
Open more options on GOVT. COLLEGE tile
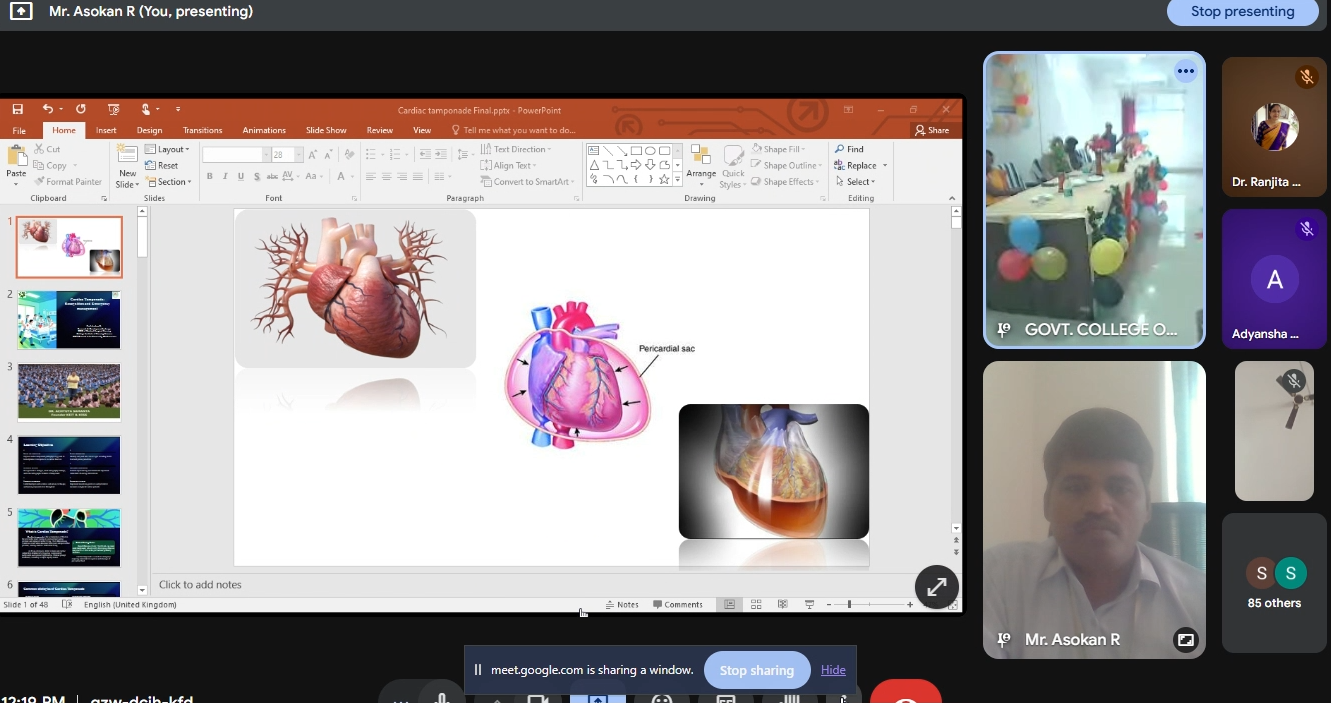click(x=1185, y=71)
